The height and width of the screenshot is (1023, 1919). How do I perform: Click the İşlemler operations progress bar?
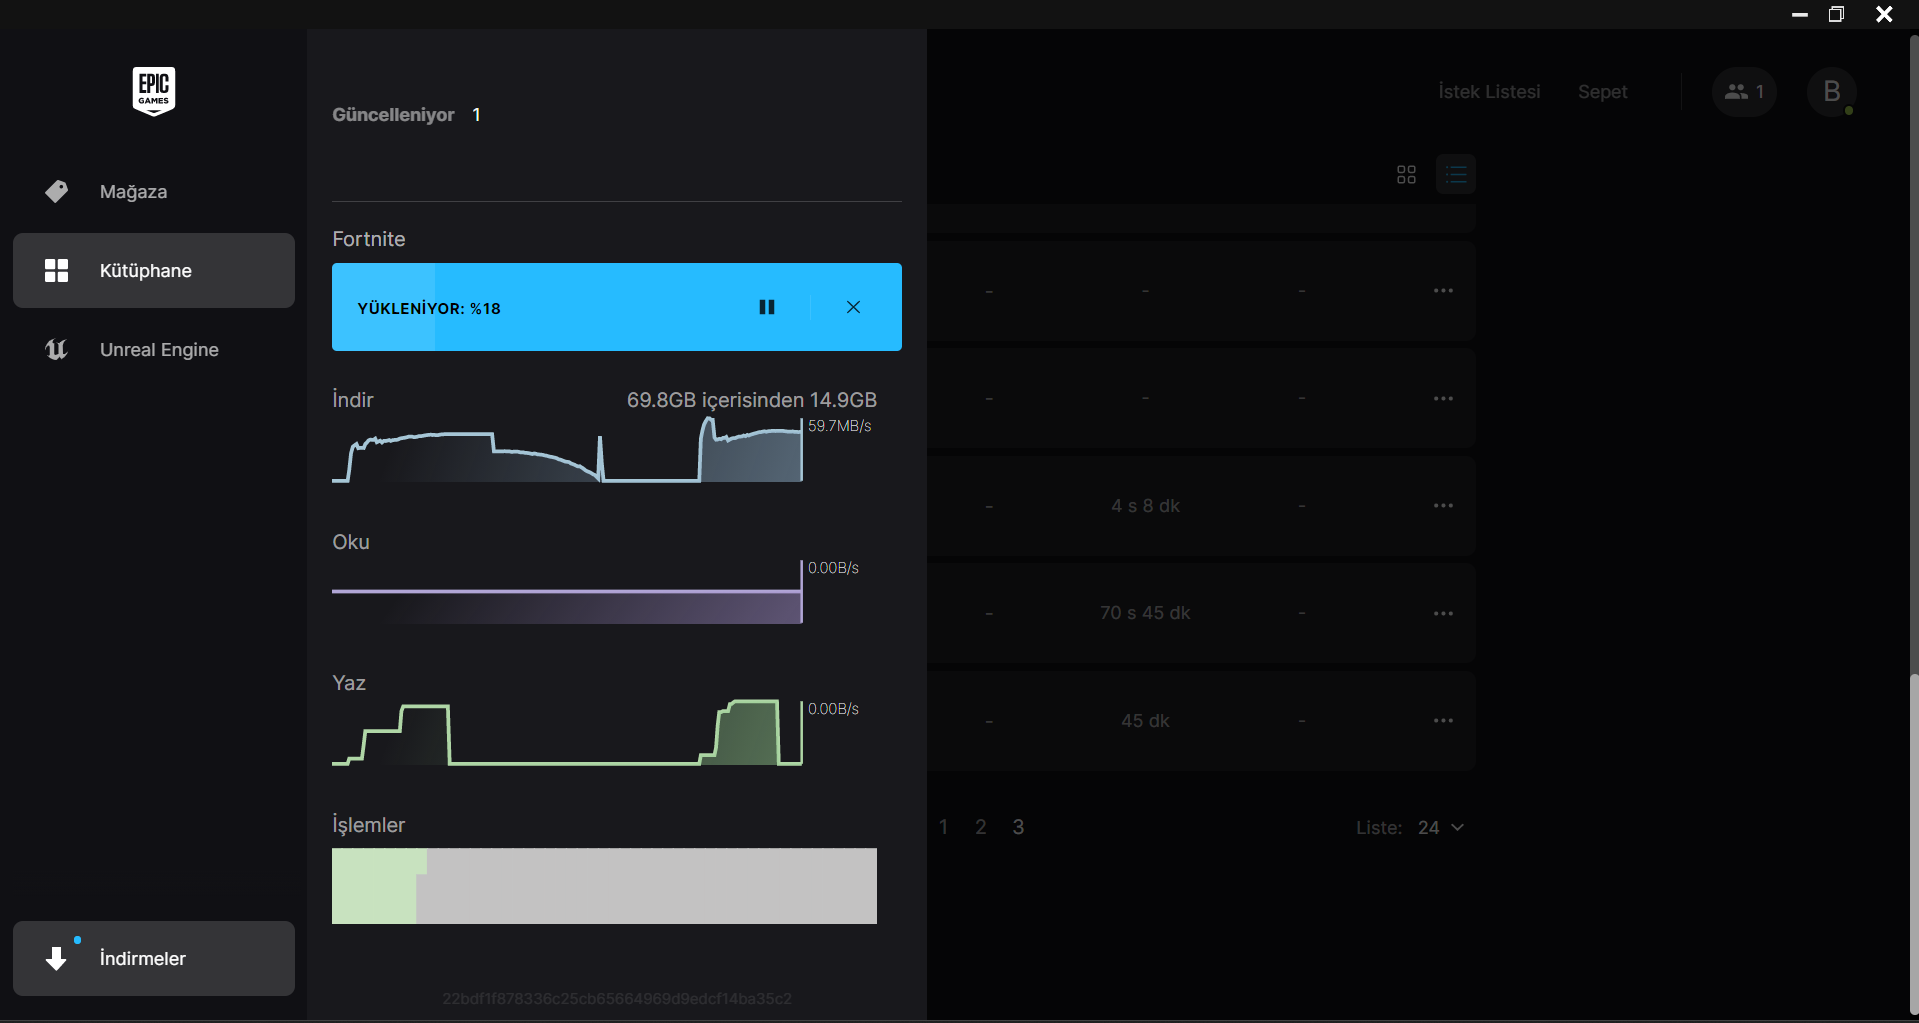pos(604,886)
